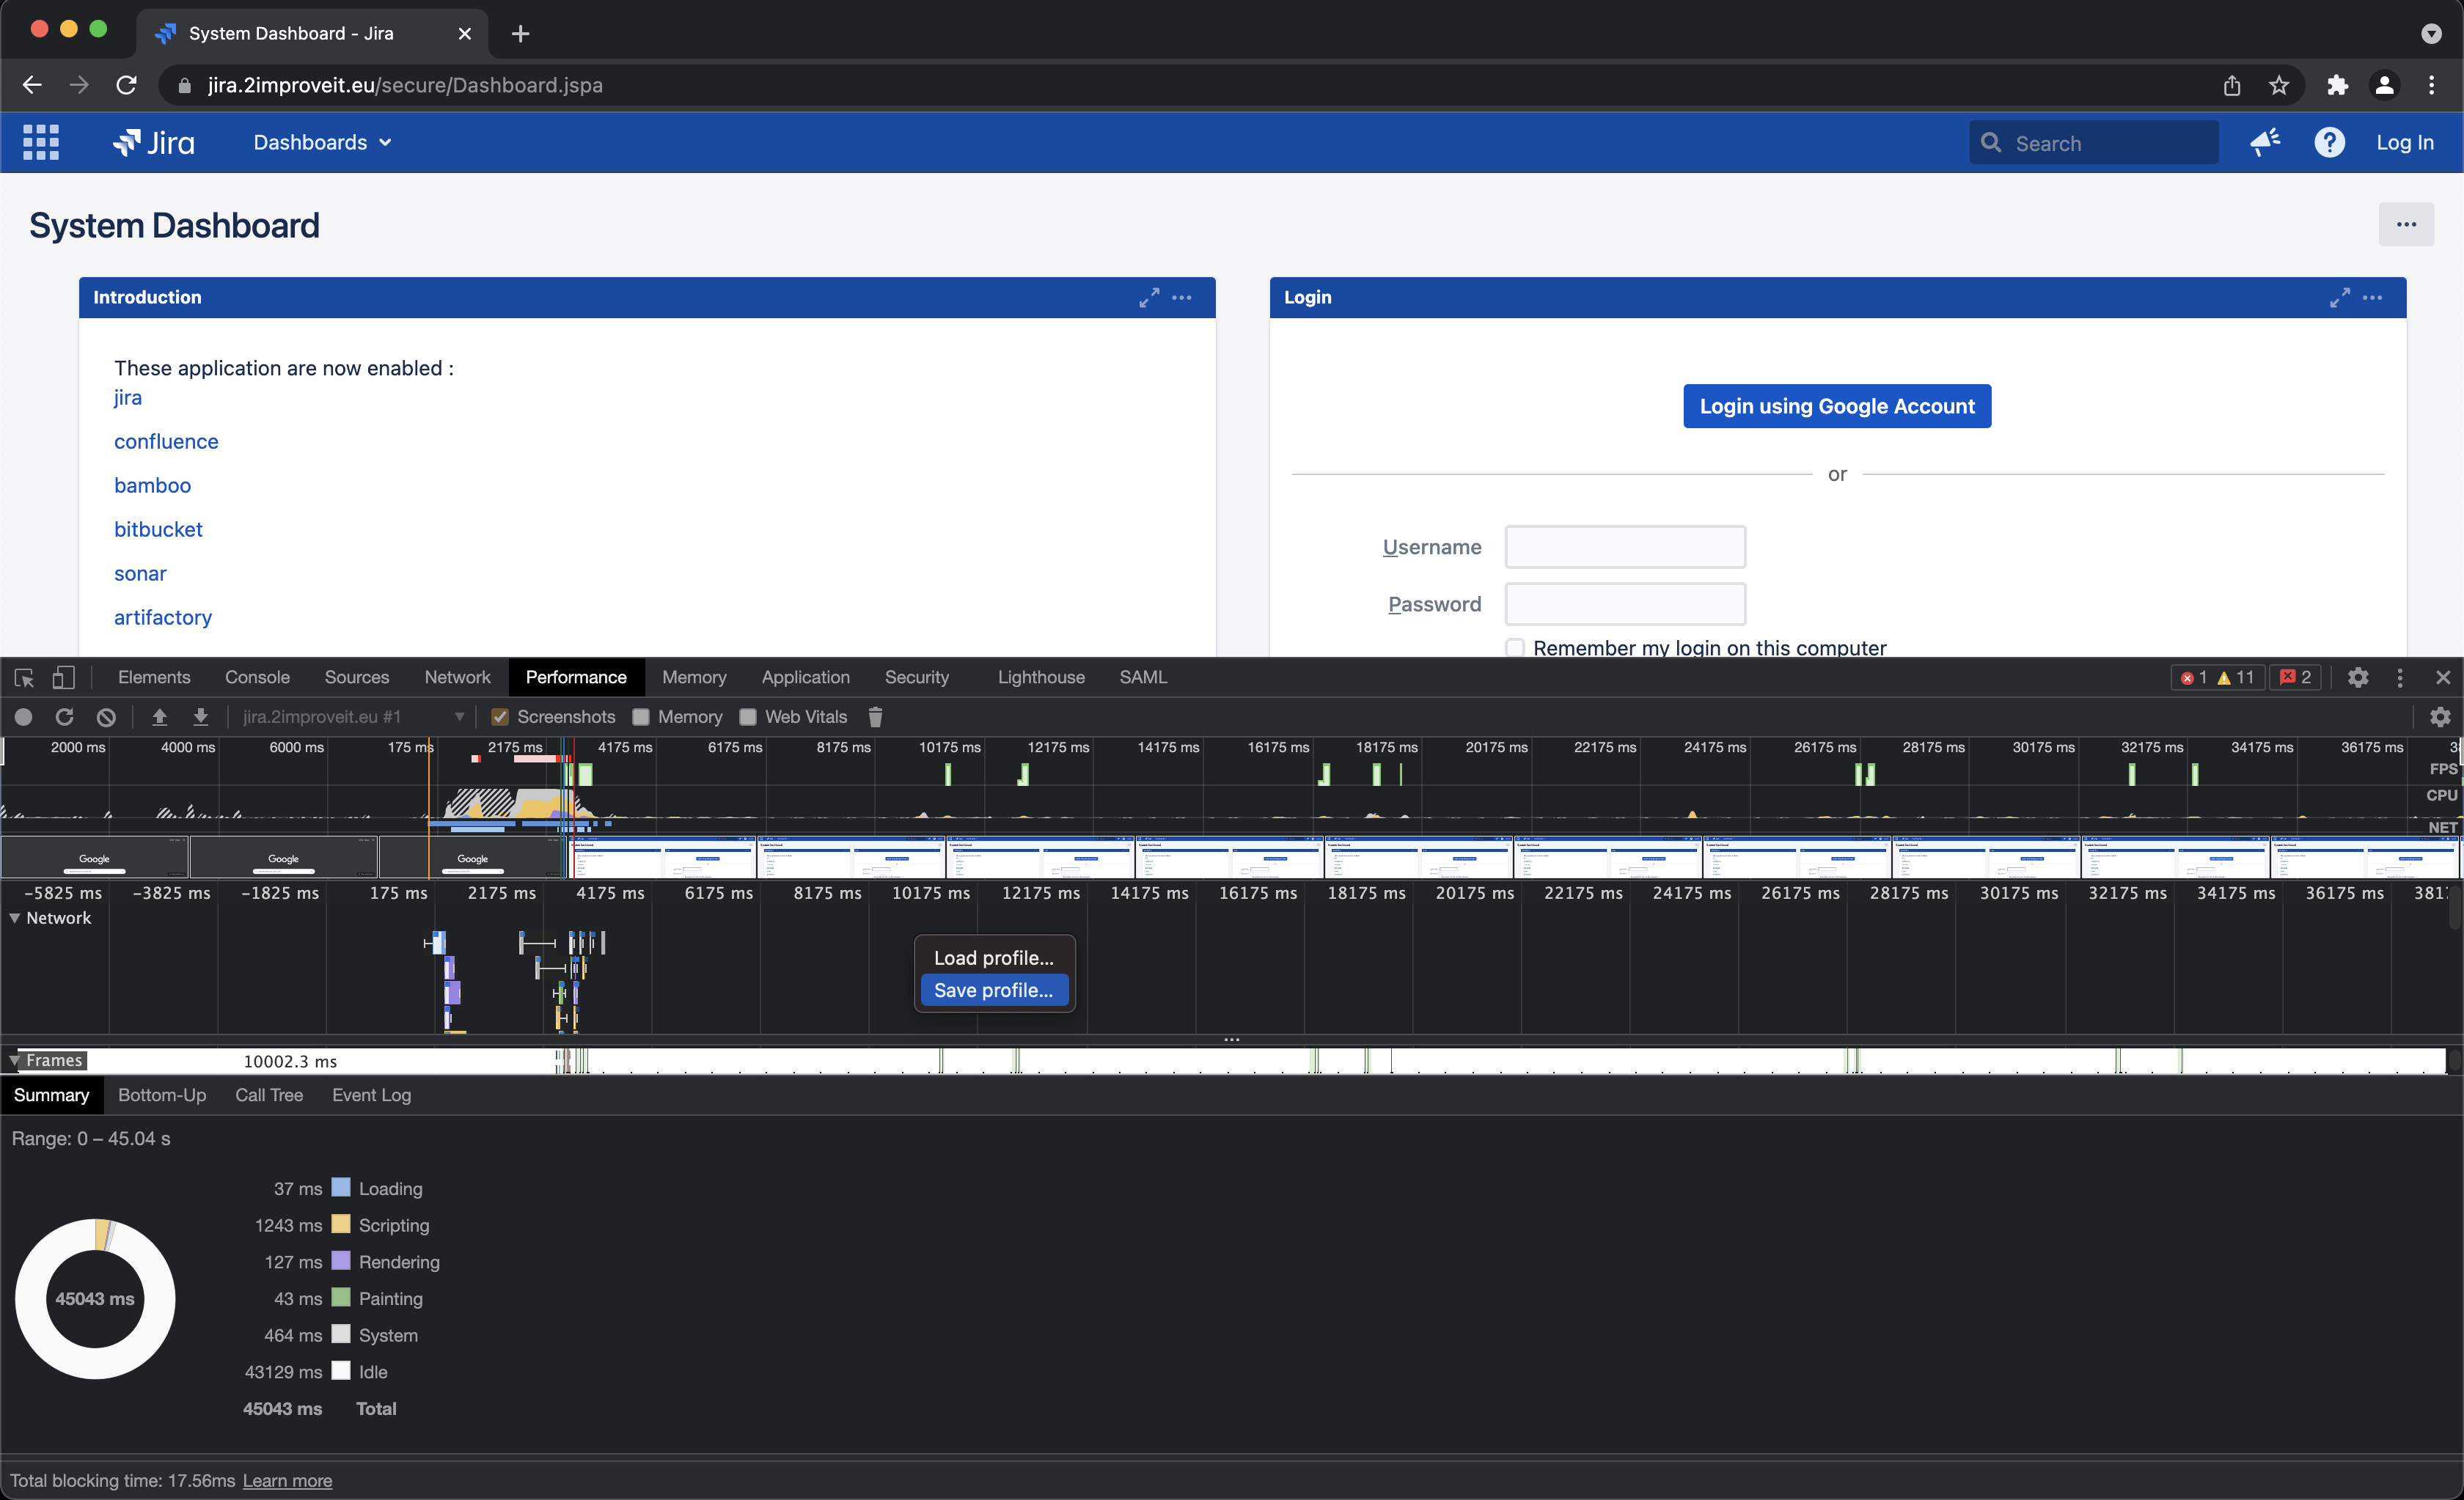Clear the performance recording

click(x=106, y=718)
